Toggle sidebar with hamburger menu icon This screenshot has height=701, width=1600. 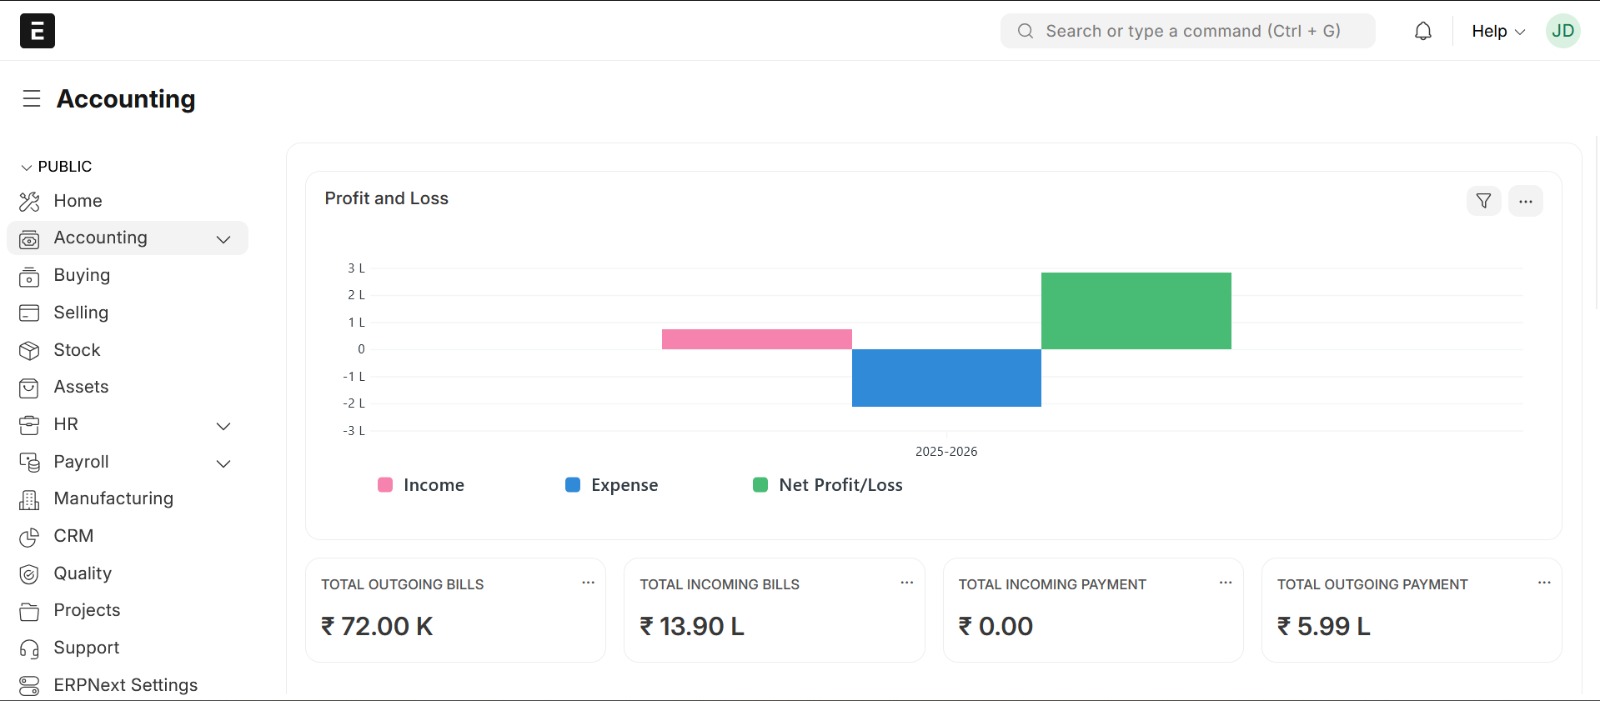pos(31,99)
